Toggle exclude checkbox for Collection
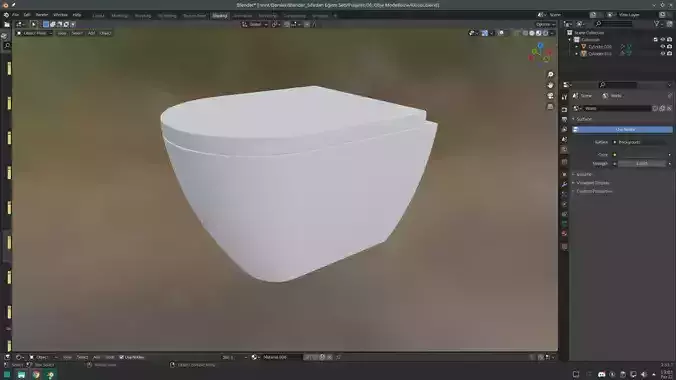The width and height of the screenshot is (676, 380). [x=656, y=40]
